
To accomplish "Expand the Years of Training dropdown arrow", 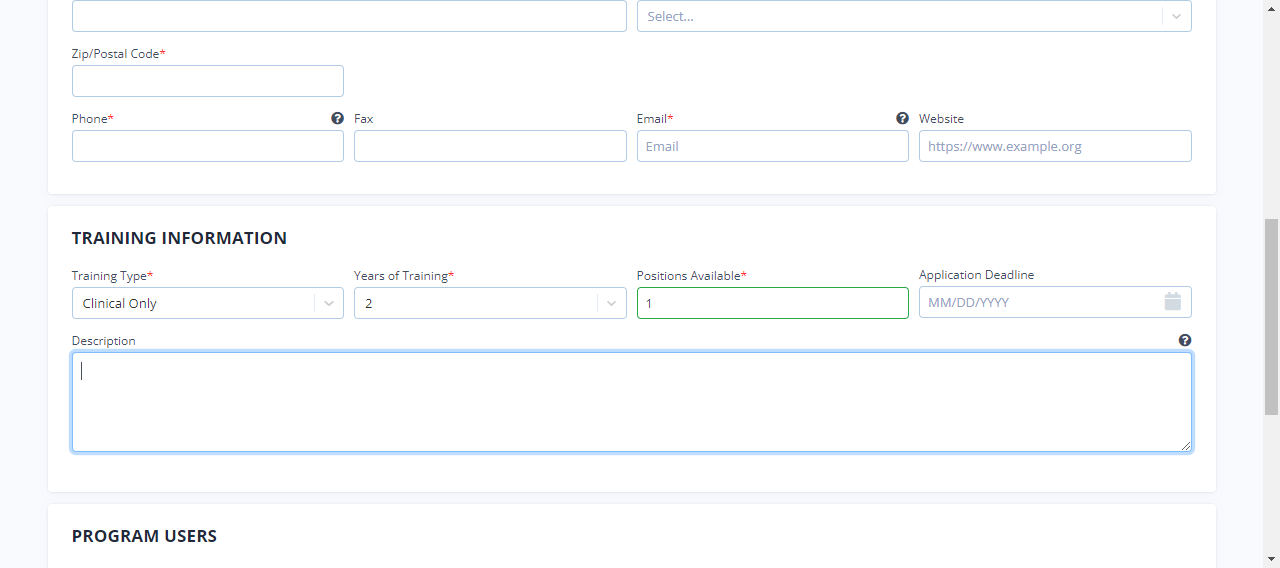I will (x=611, y=303).
